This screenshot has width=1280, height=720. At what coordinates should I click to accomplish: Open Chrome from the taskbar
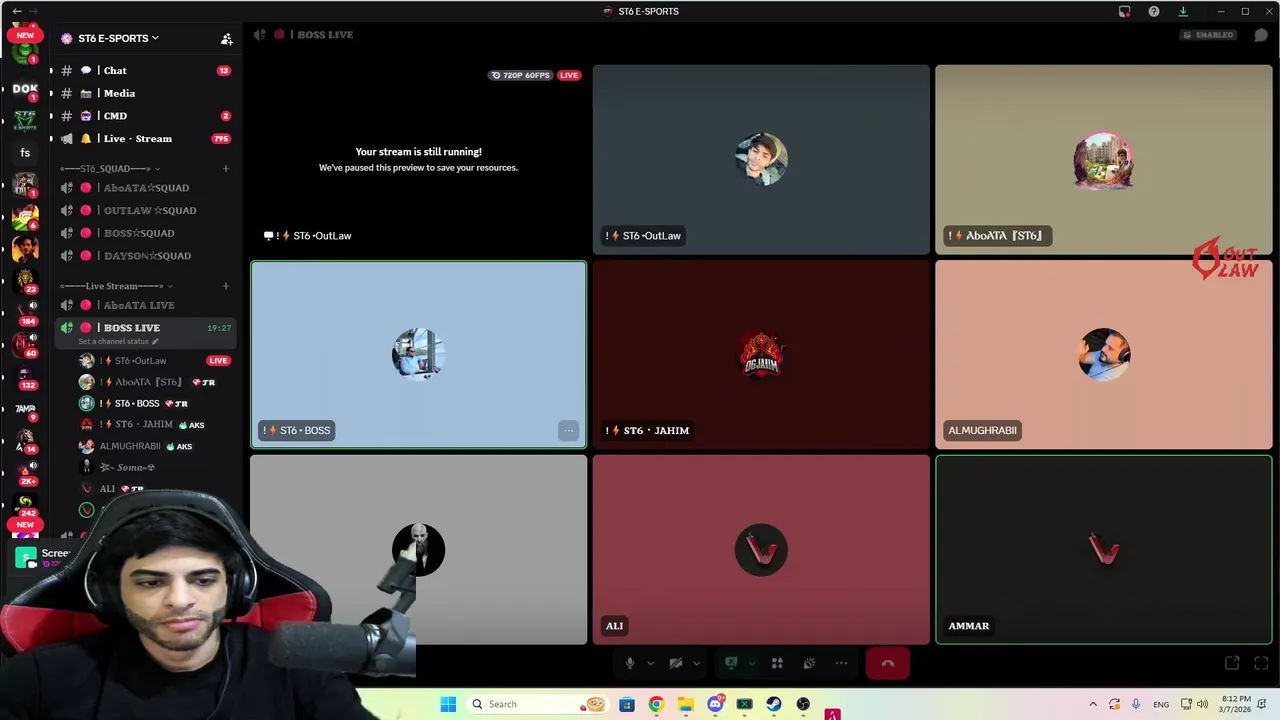click(x=656, y=704)
